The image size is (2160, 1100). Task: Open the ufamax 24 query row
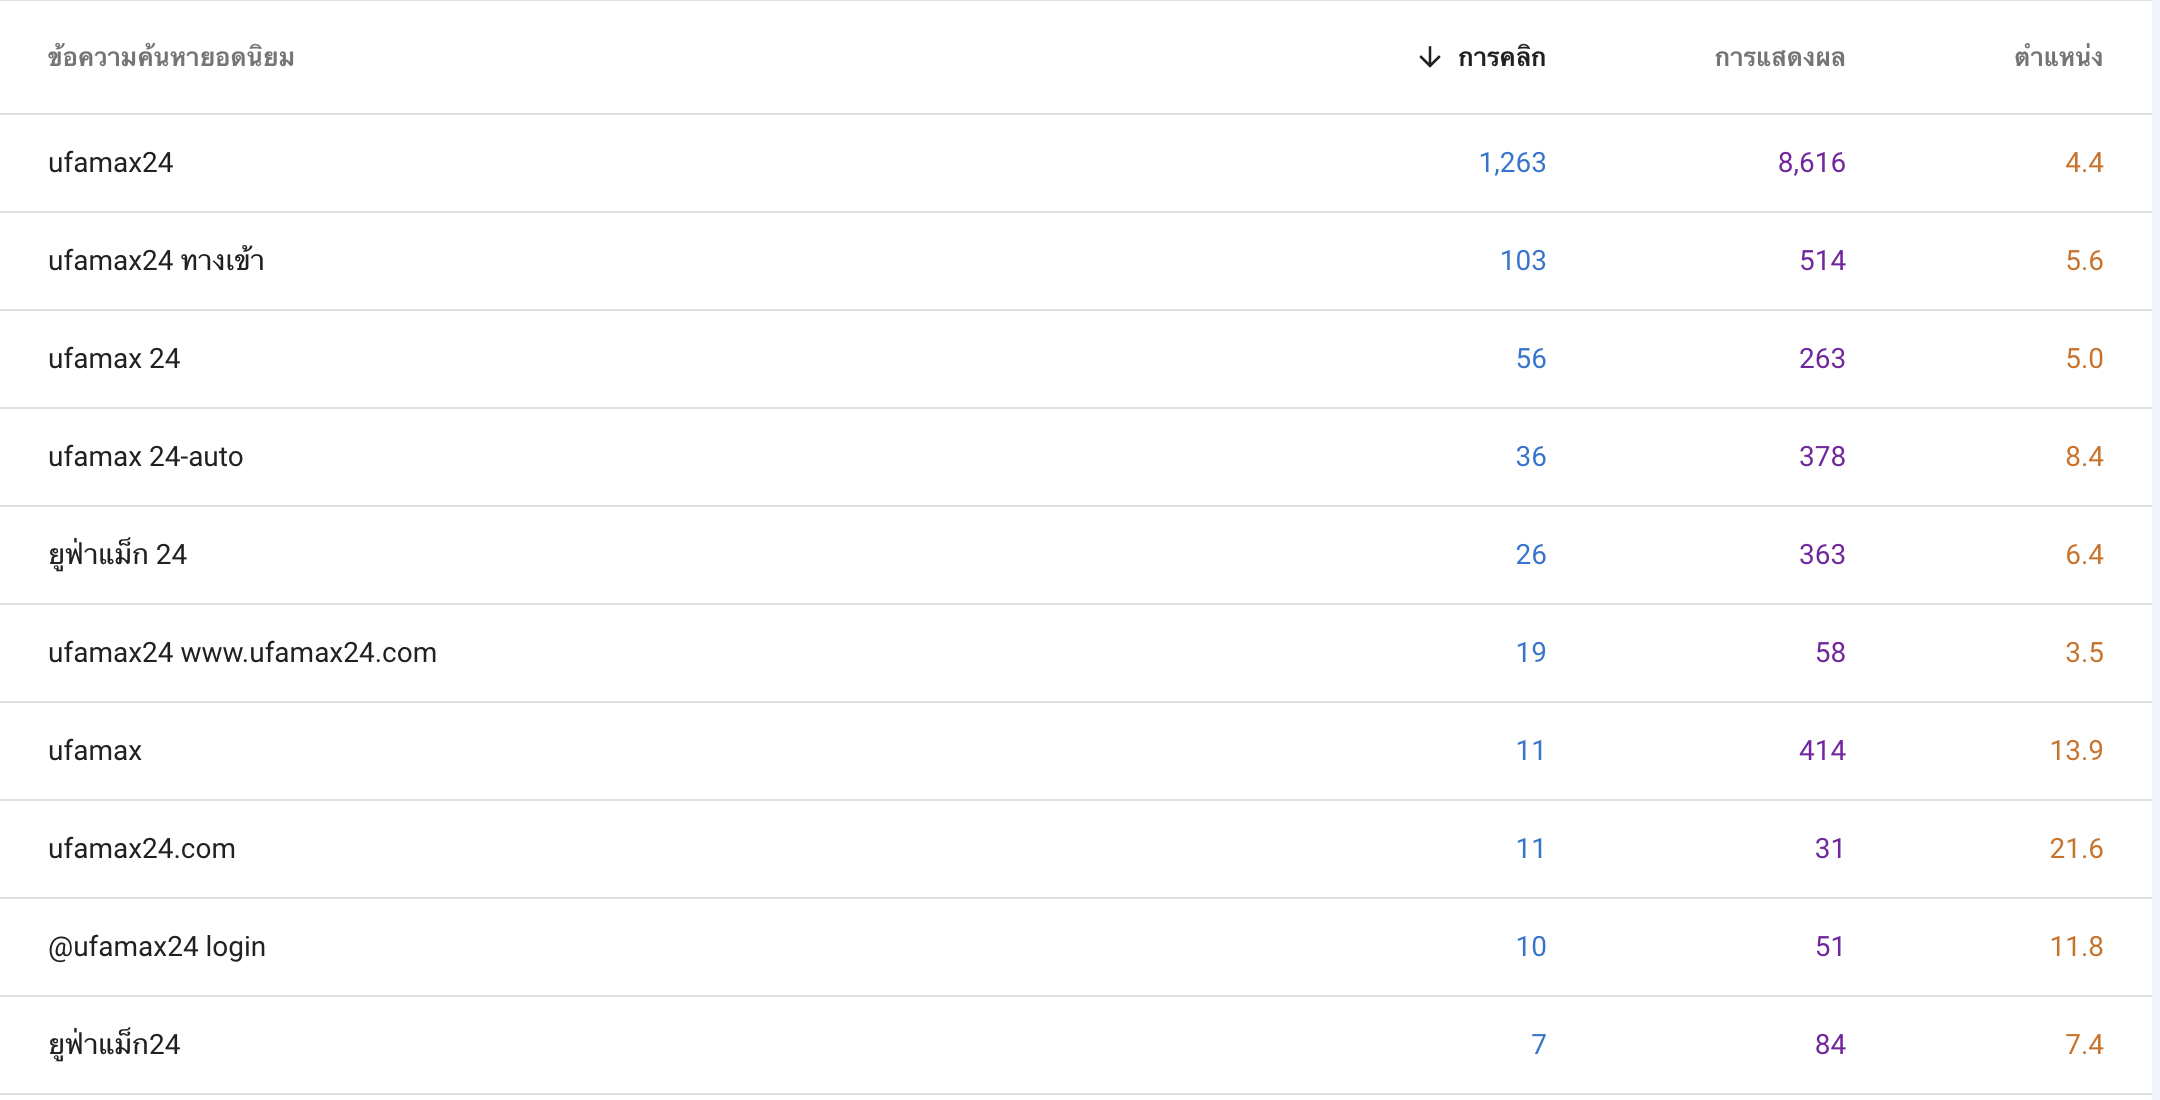1076,359
